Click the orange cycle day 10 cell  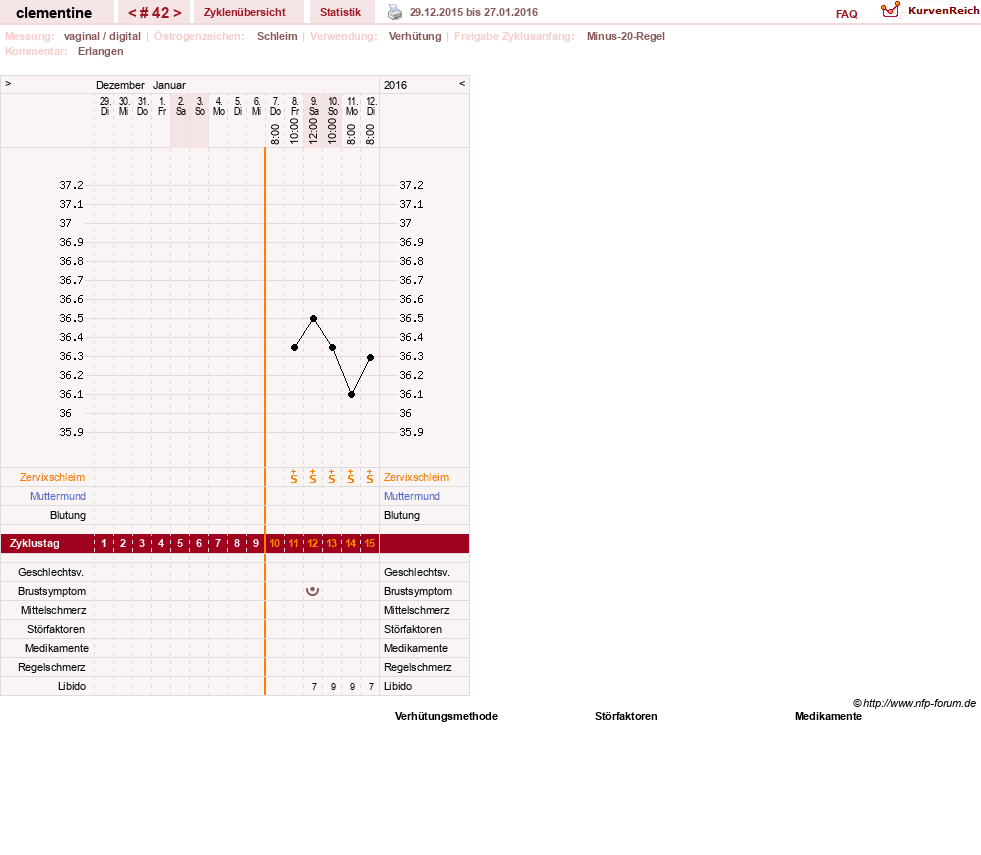click(275, 544)
